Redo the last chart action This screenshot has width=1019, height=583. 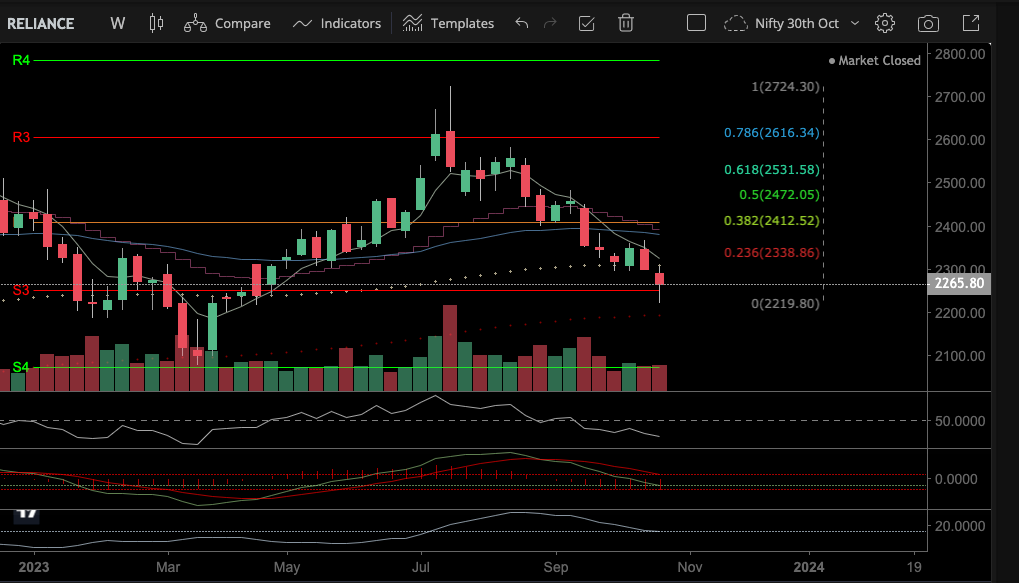click(550, 23)
